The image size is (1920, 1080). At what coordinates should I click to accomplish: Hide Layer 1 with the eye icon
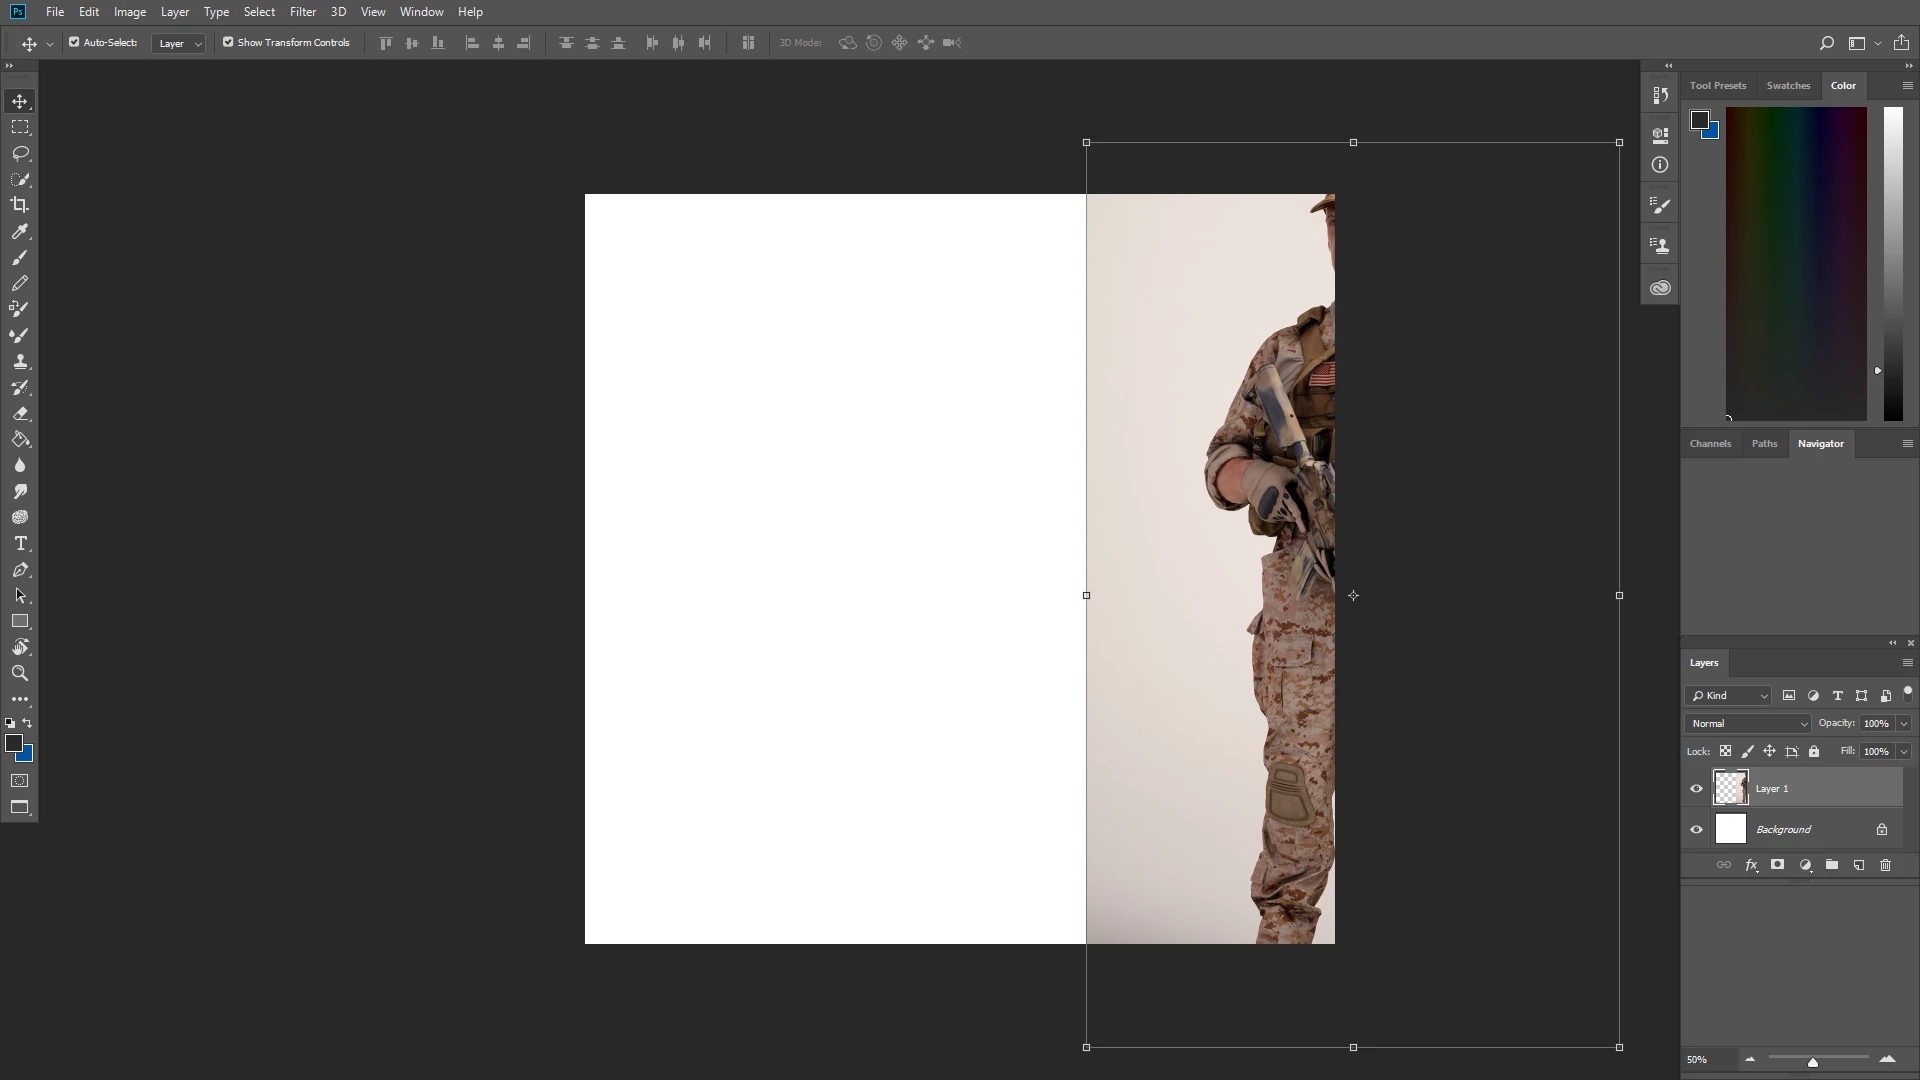(1696, 788)
